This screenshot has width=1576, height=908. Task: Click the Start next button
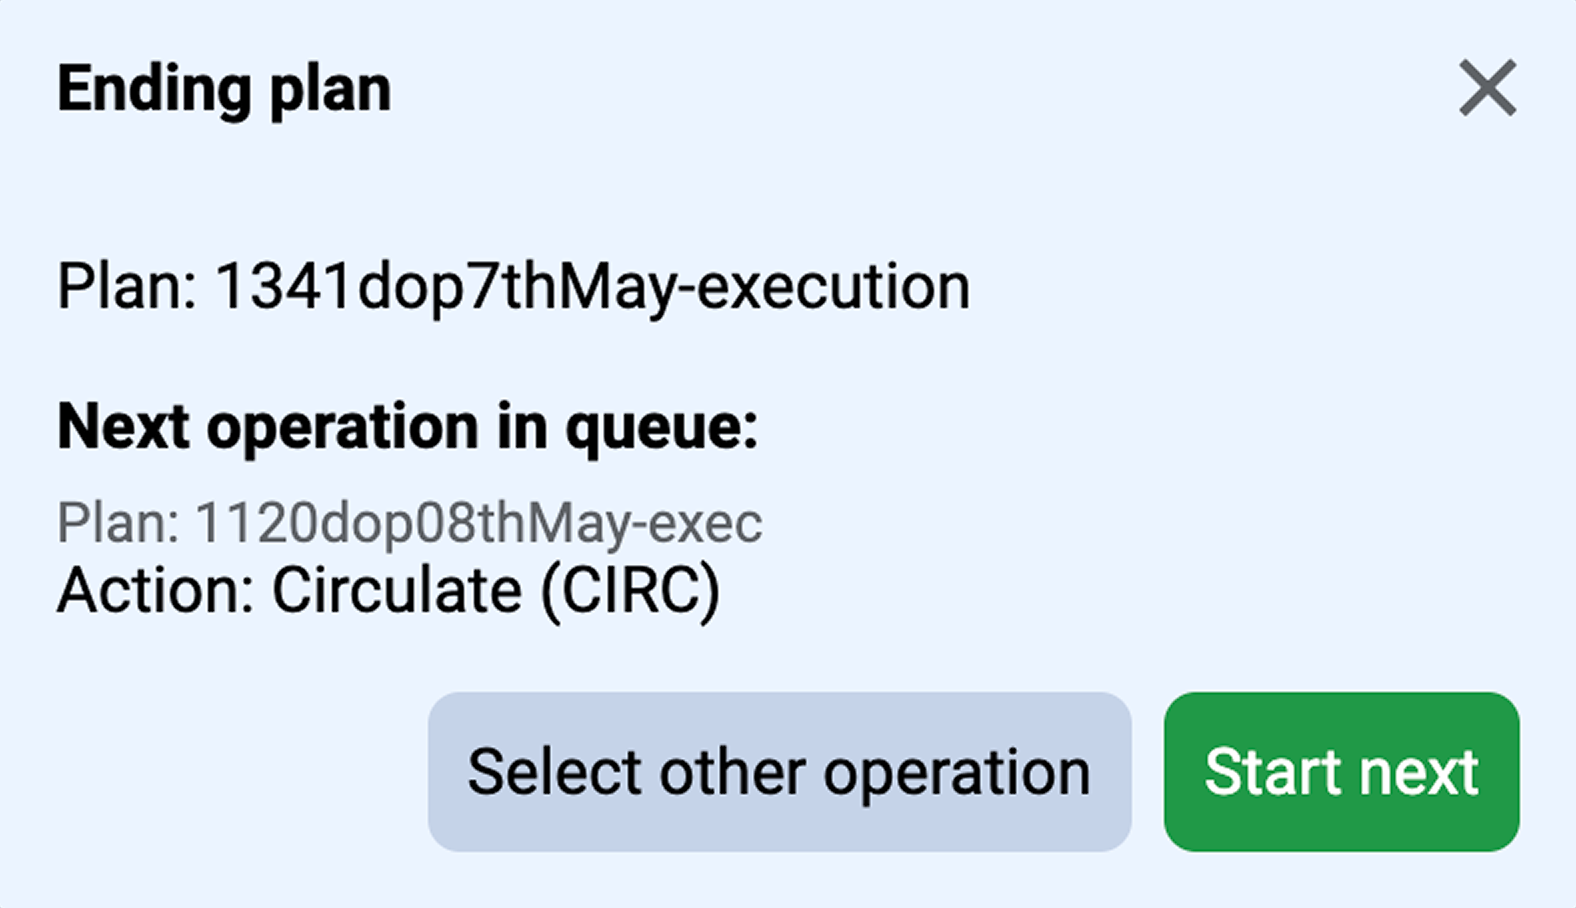pyautogui.click(x=1341, y=772)
